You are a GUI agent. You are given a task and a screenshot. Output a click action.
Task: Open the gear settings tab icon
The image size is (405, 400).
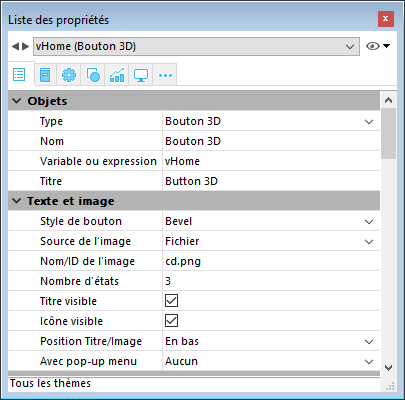[x=69, y=75]
